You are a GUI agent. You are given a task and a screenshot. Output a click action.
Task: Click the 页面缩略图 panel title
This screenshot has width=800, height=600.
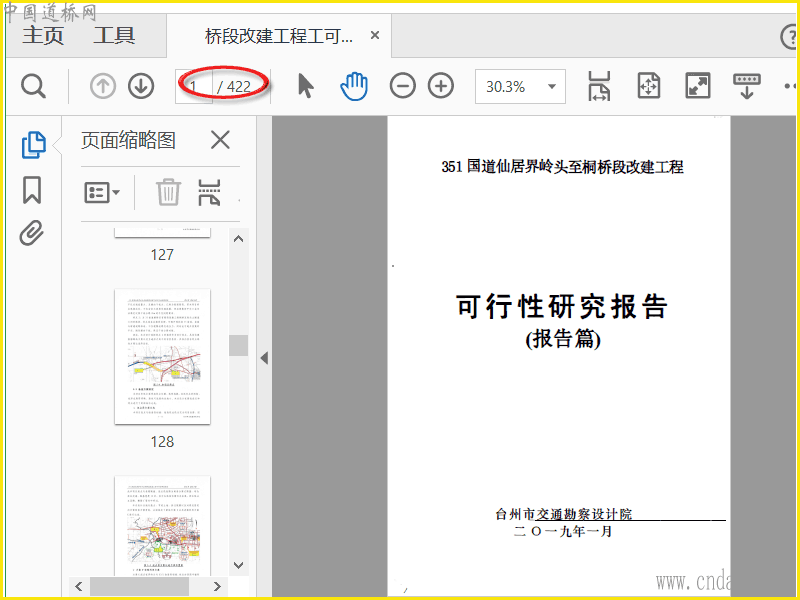(x=129, y=140)
